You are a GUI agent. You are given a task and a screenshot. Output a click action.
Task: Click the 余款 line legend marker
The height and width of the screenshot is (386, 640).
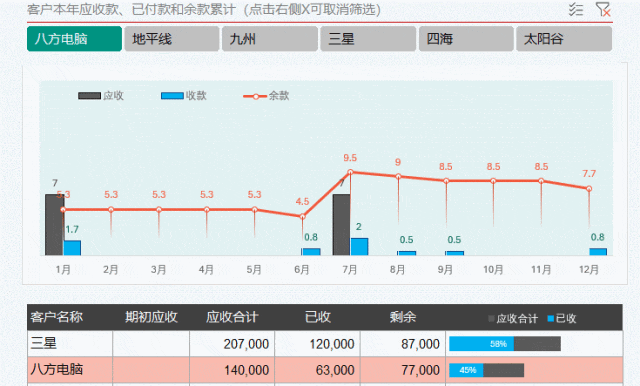[255, 96]
